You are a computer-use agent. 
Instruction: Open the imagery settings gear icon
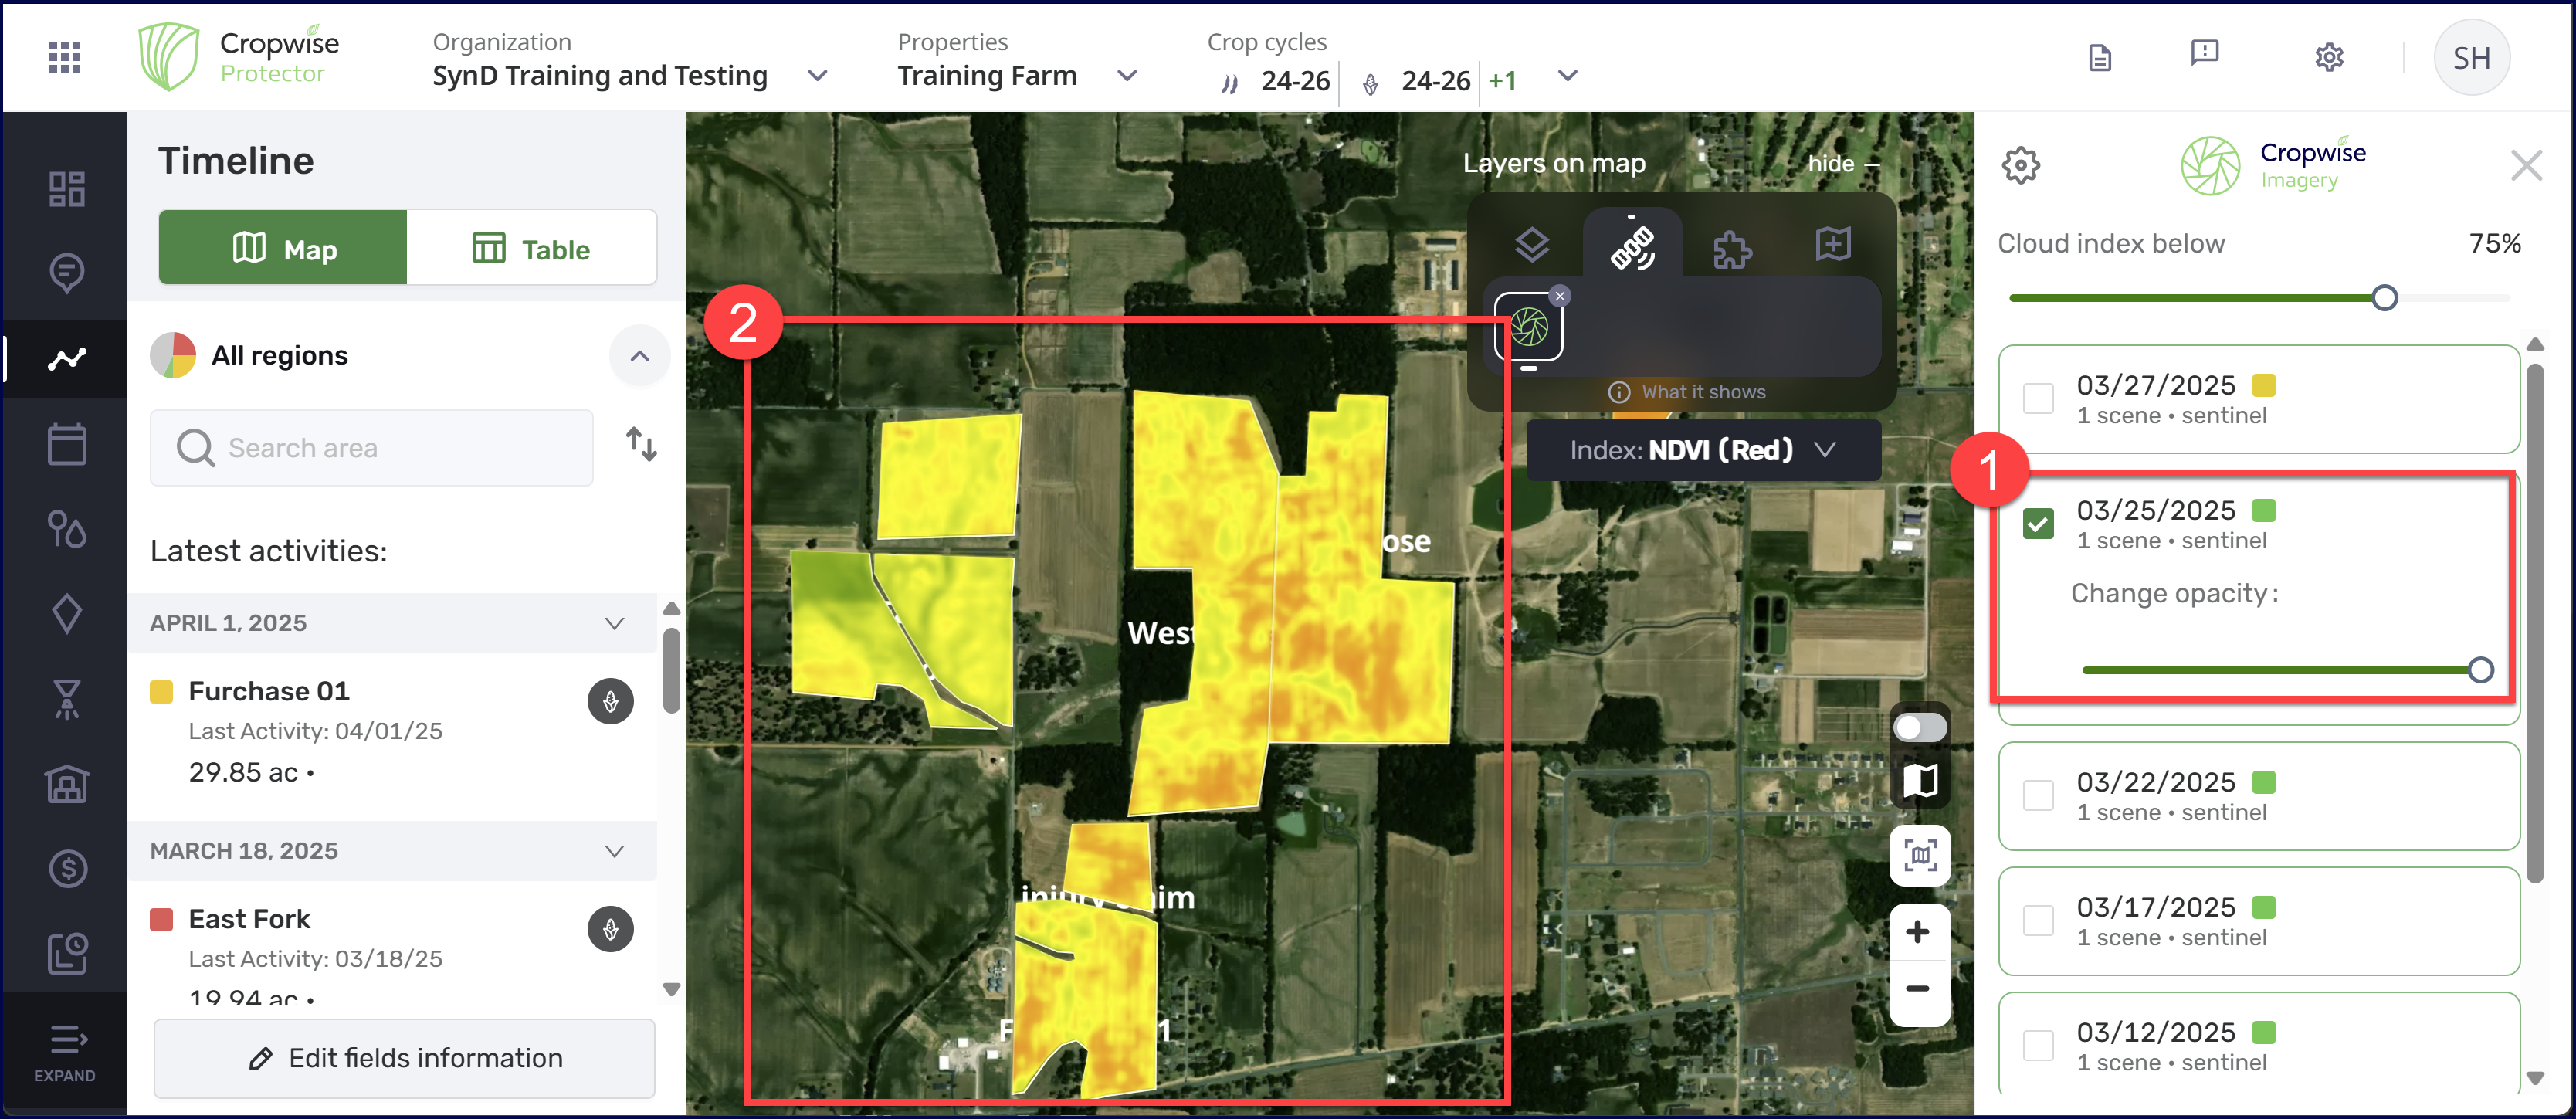(x=2020, y=165)
